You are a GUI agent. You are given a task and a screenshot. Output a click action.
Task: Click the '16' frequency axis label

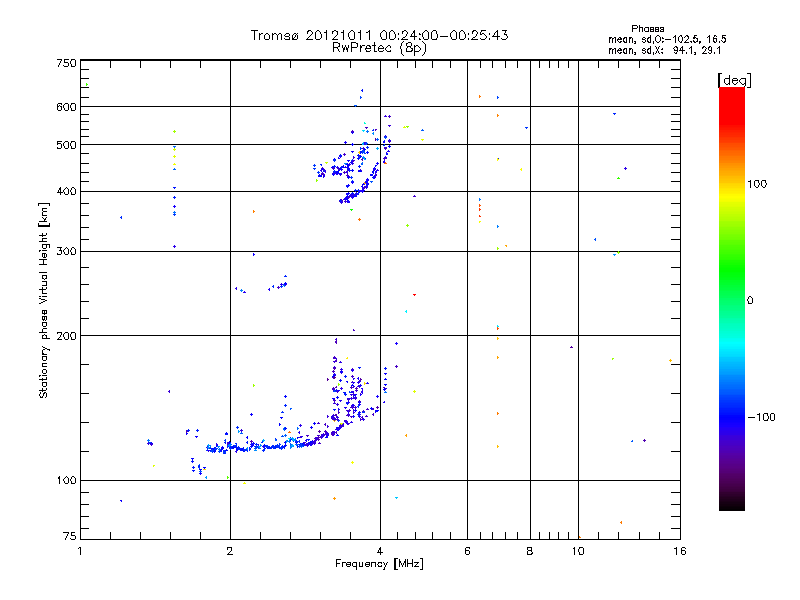680,551
